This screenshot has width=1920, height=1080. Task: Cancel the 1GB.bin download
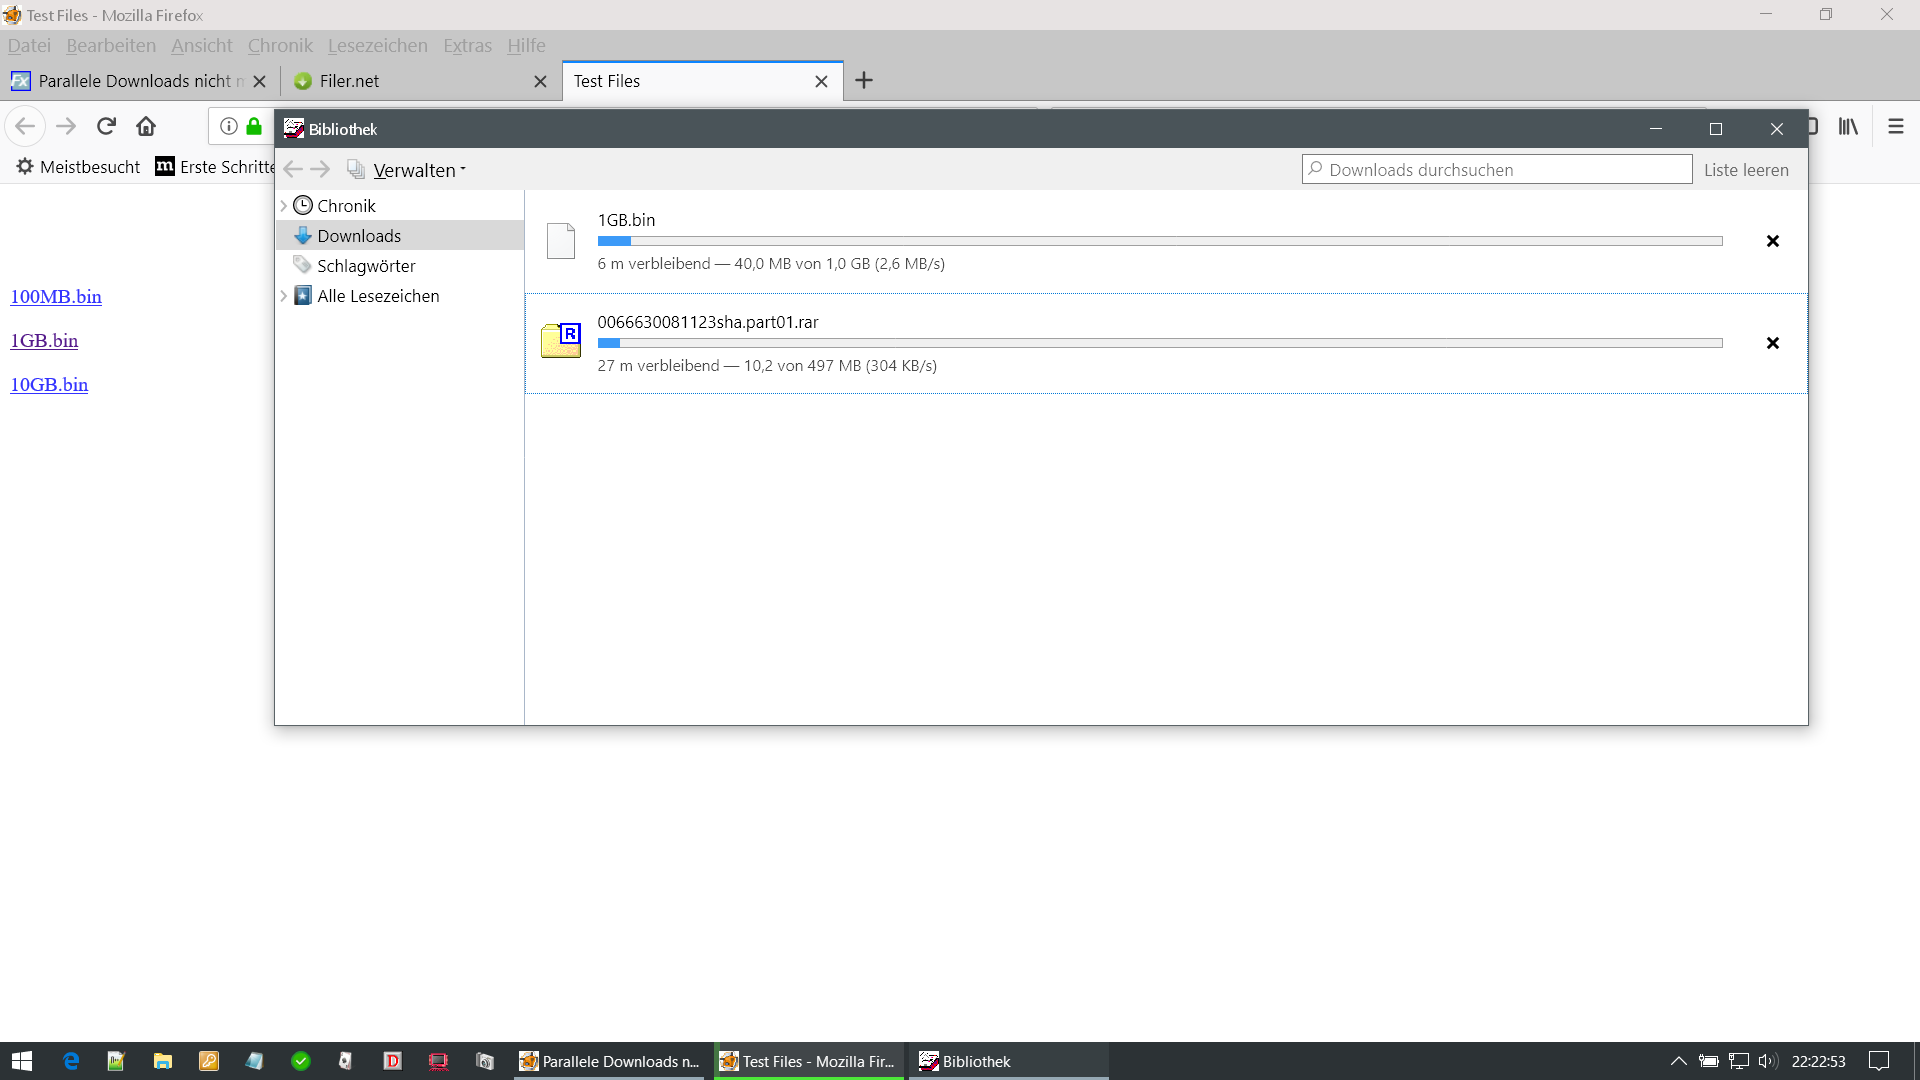point(1772,241)
